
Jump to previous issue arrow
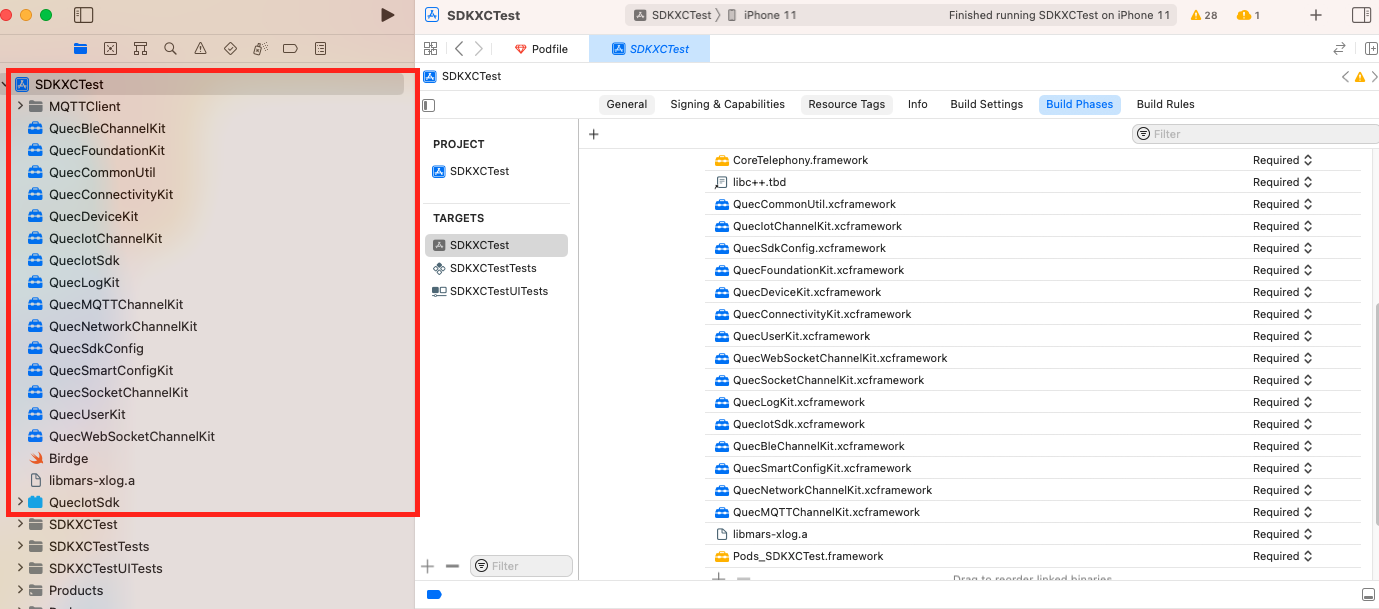coord(1346,76)
